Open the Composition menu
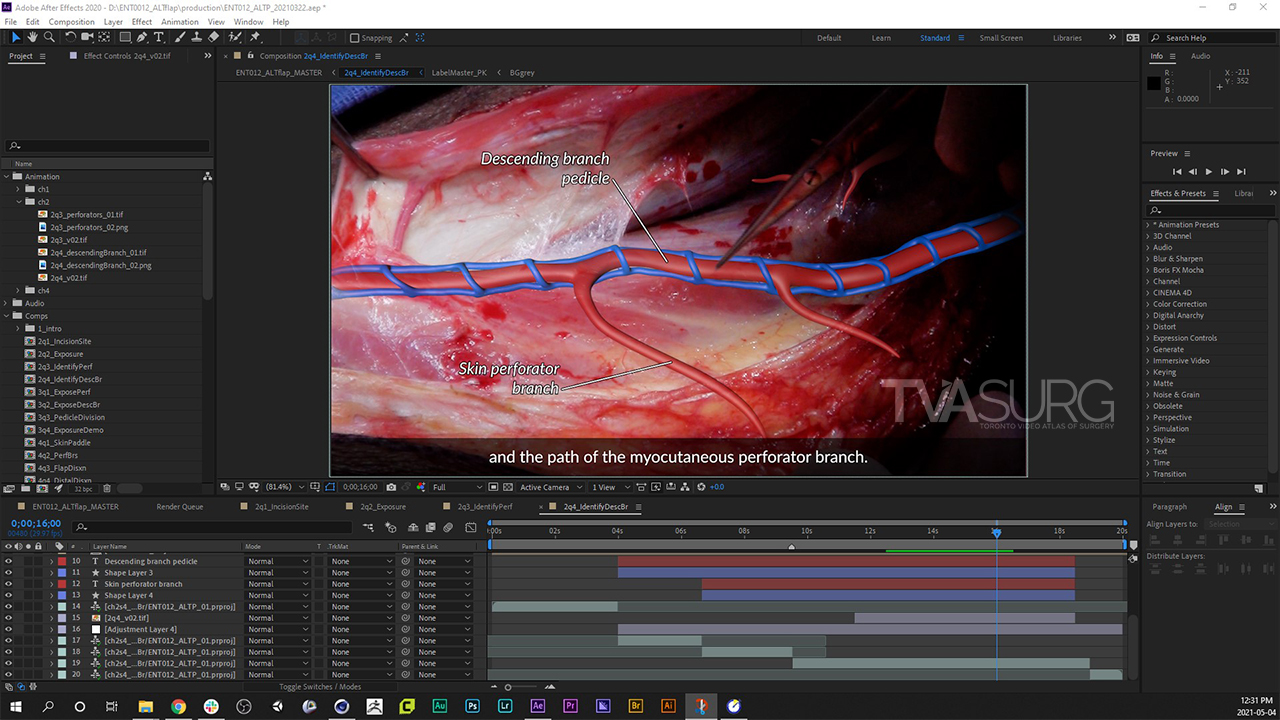Image resolution: width=1280 pixels, height=720 pixels. [72, 21]
